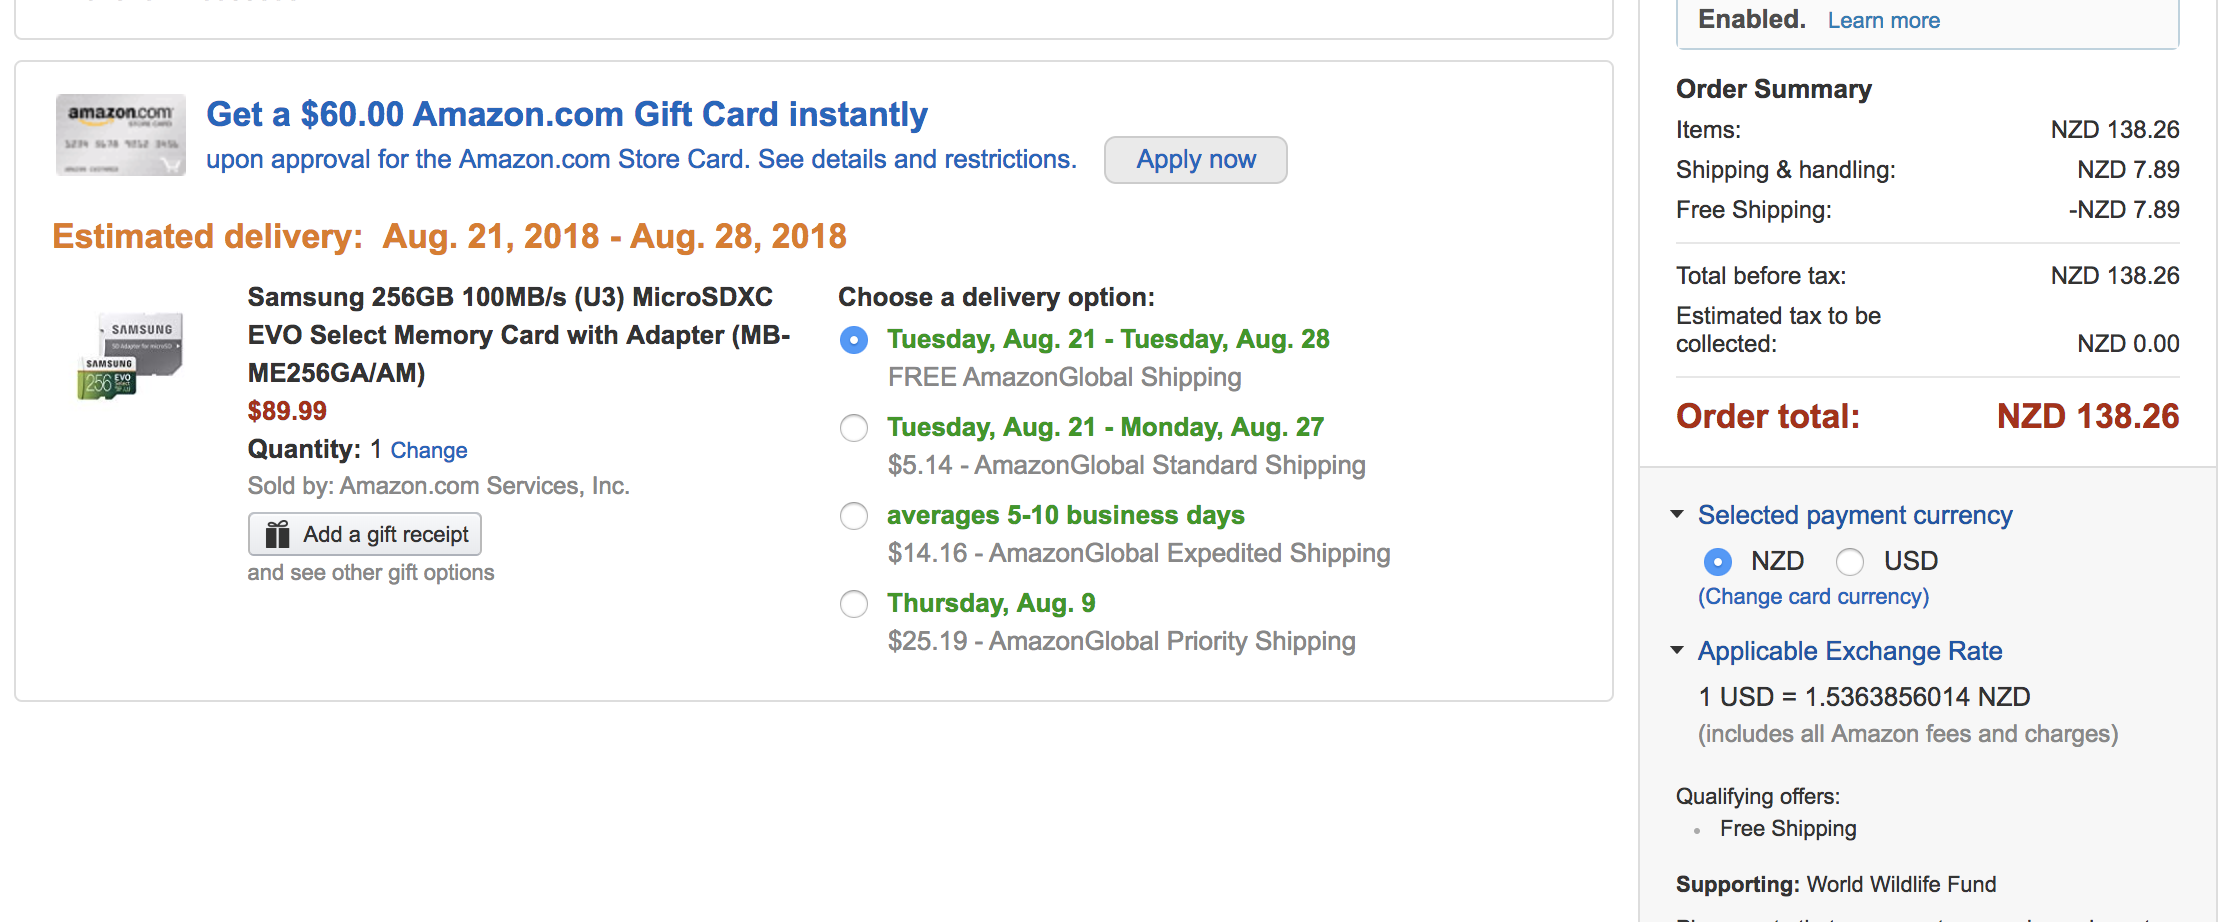
Task: Open the Learn more link
Action: pyautogui.click(x=1883, y=20)
